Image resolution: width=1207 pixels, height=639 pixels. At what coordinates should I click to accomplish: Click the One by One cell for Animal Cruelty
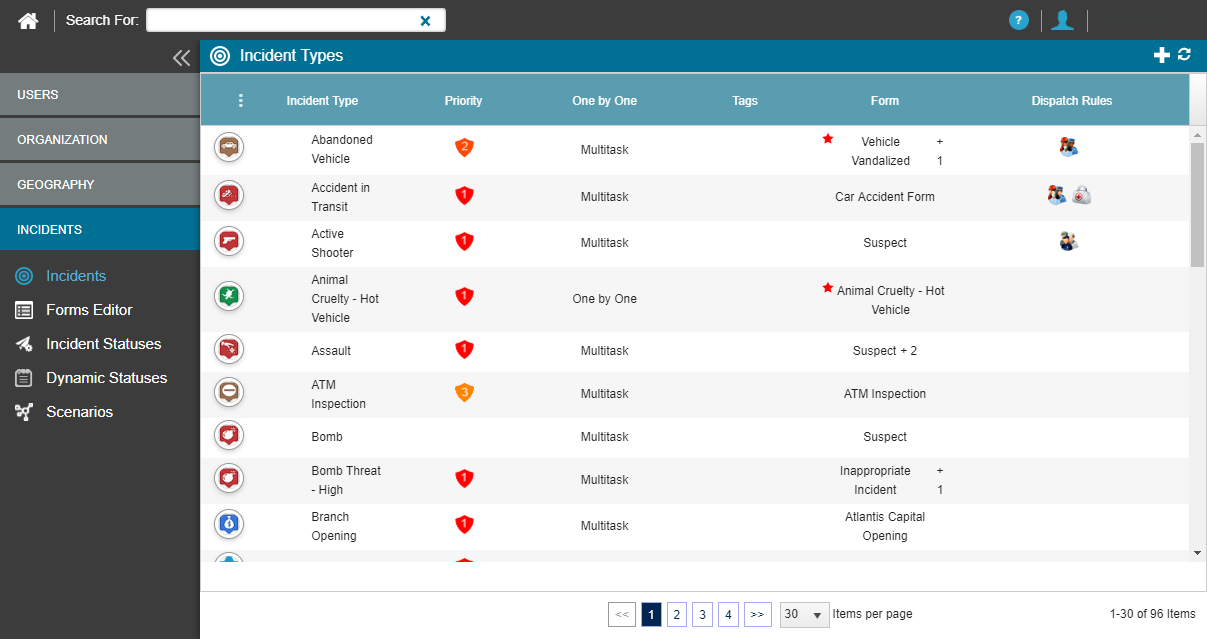coord(604,299)
